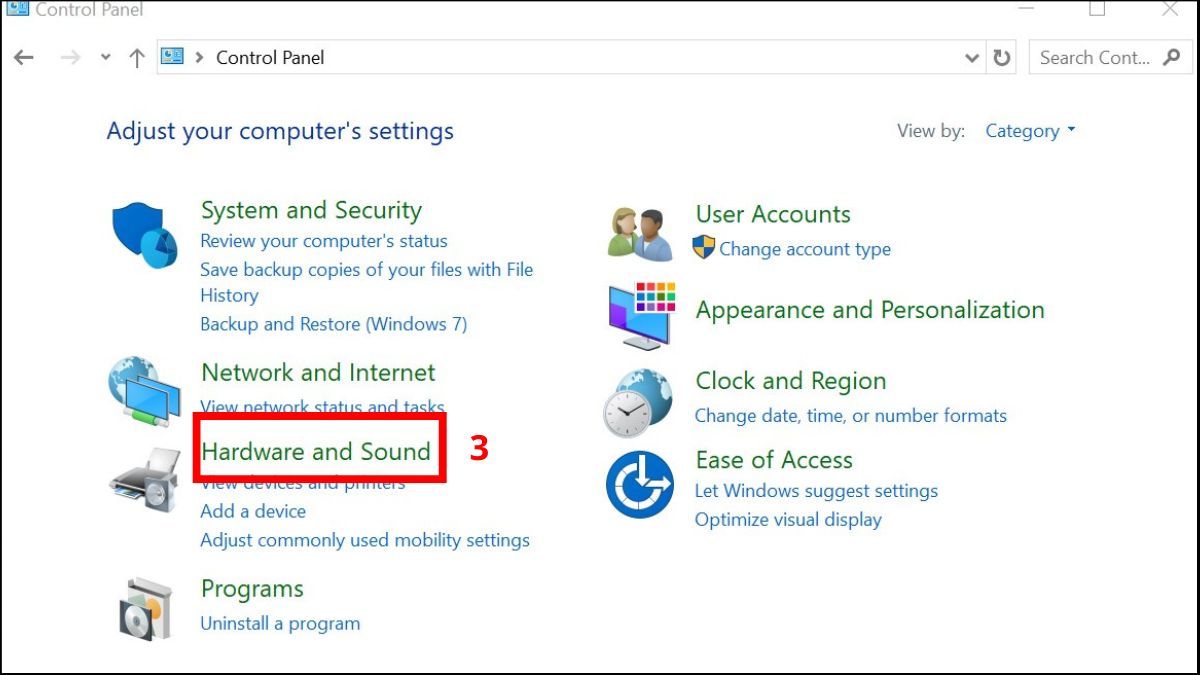
Task: Open Backup and Restore (Windows 7)
Action: 333,324
